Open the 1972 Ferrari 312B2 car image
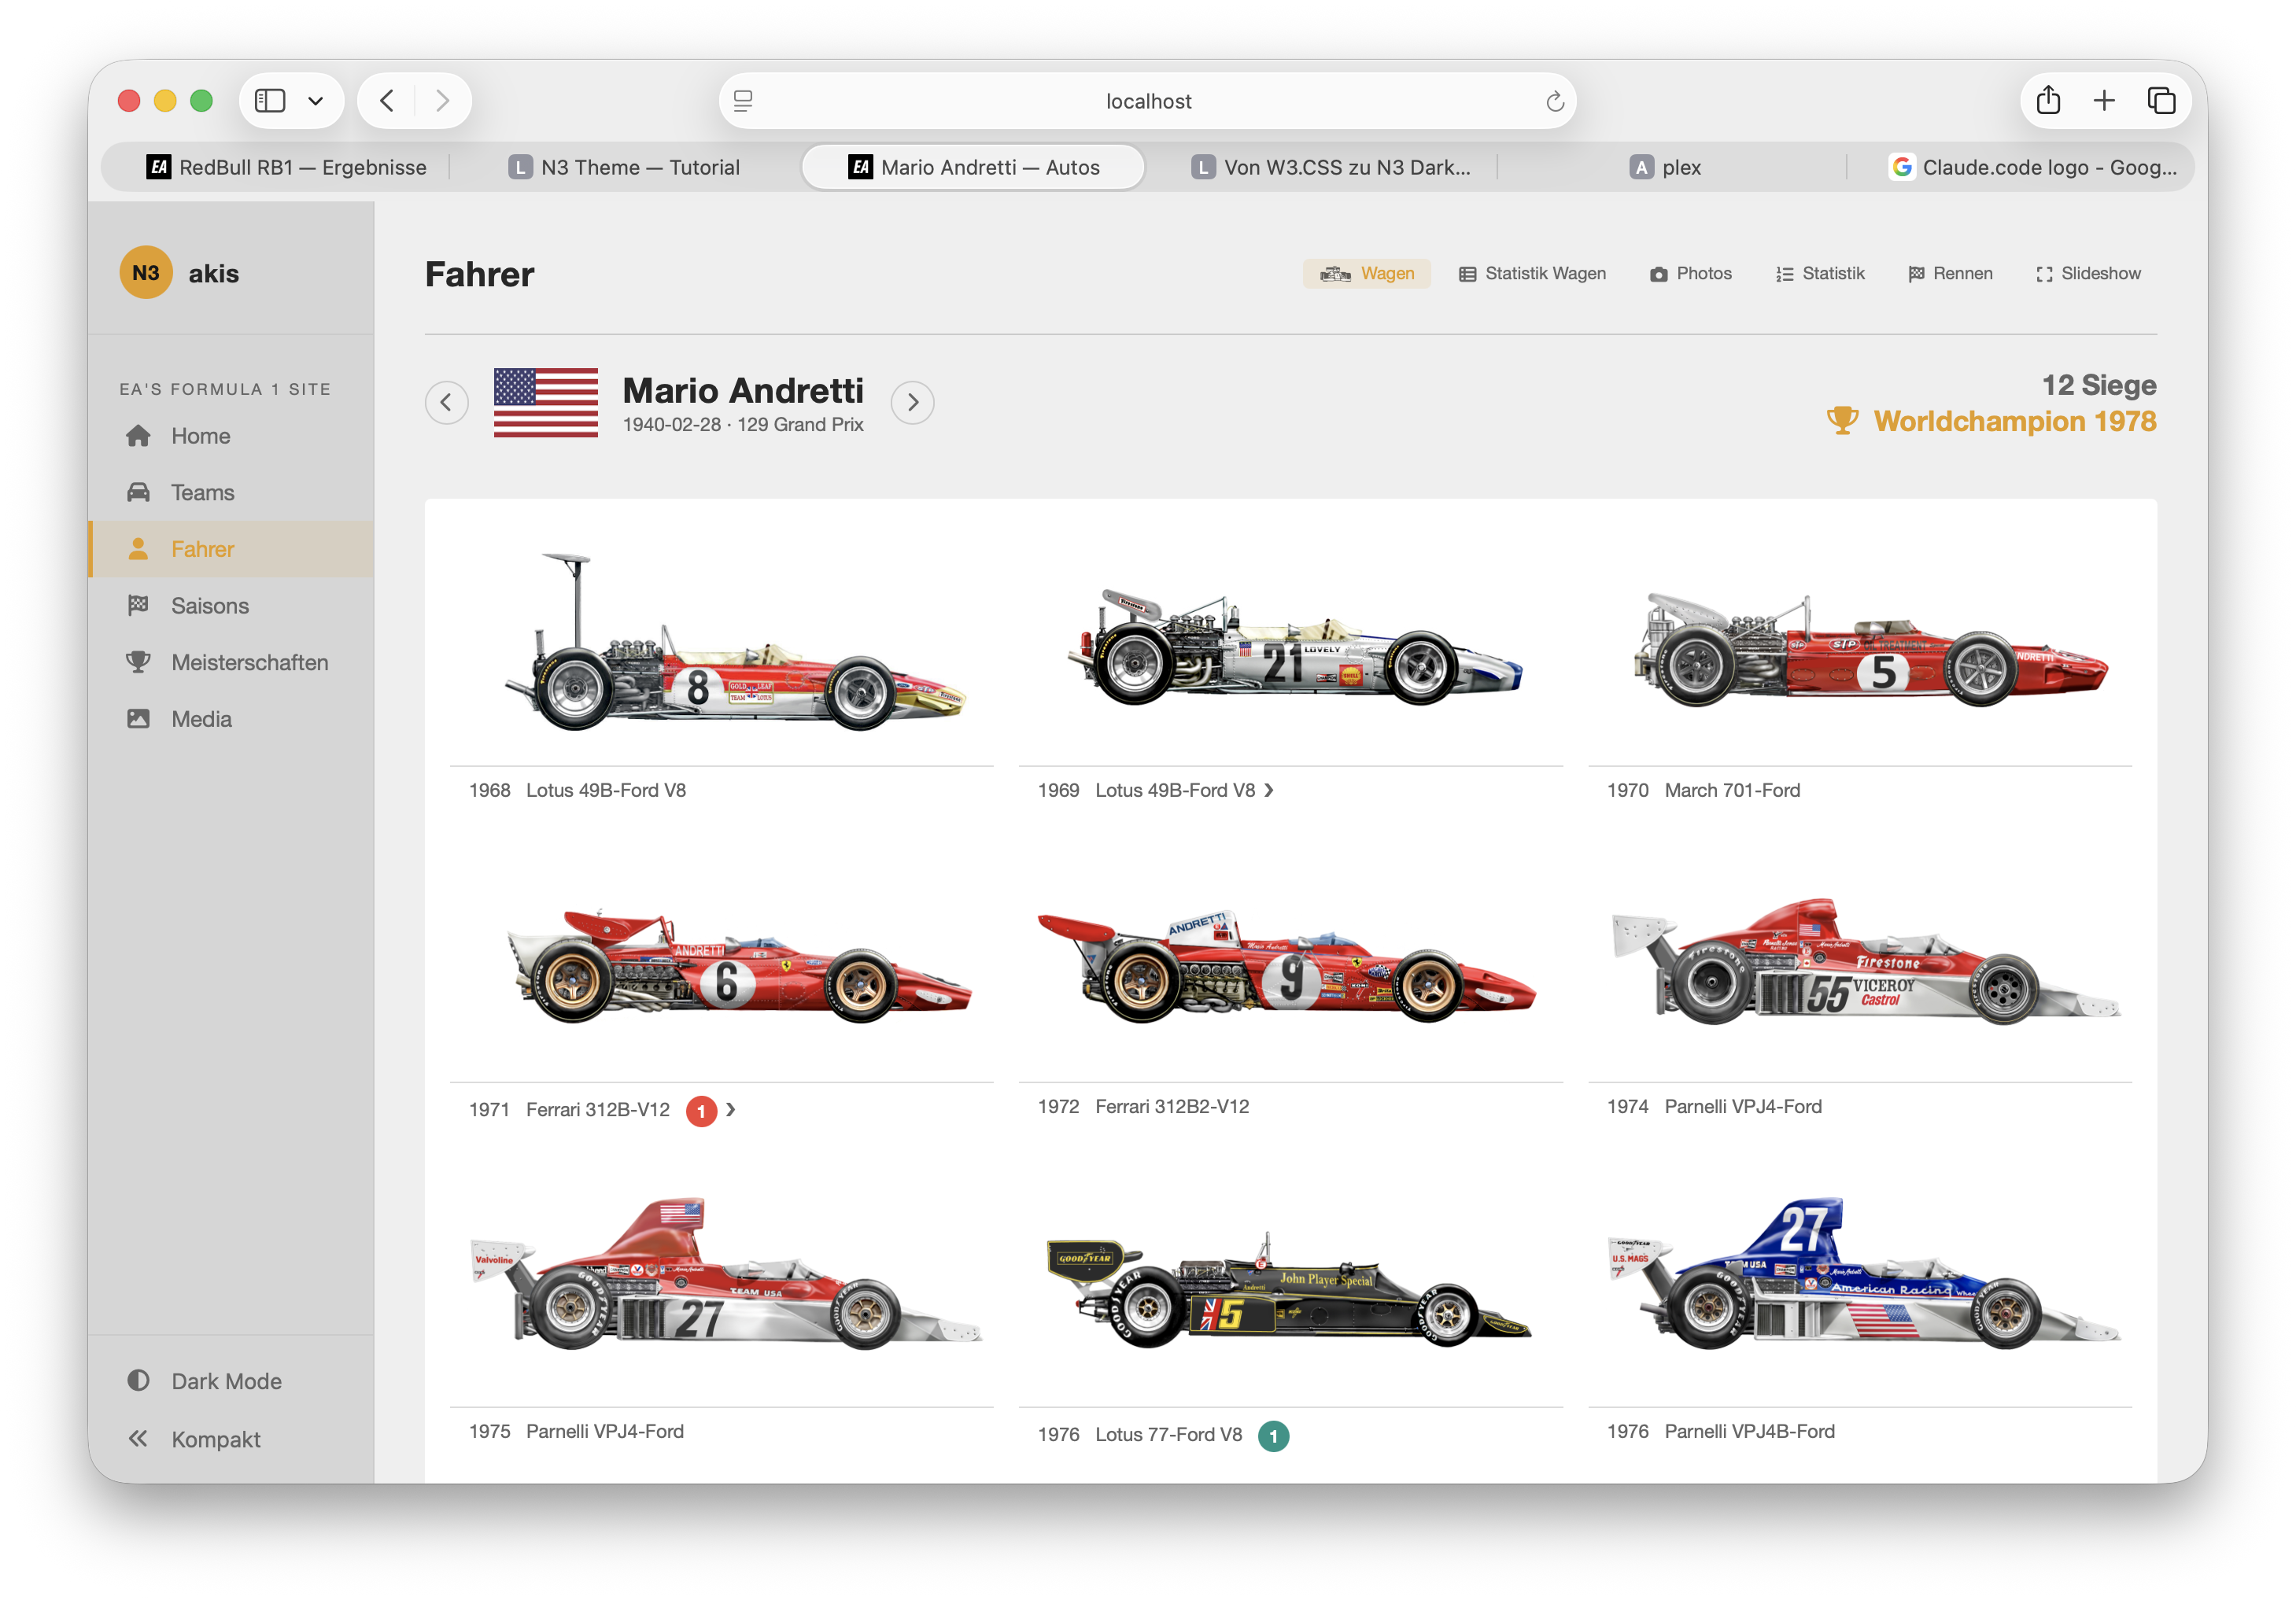2296x1600 pixels. pyautogui.click(x=1286, y=965)
